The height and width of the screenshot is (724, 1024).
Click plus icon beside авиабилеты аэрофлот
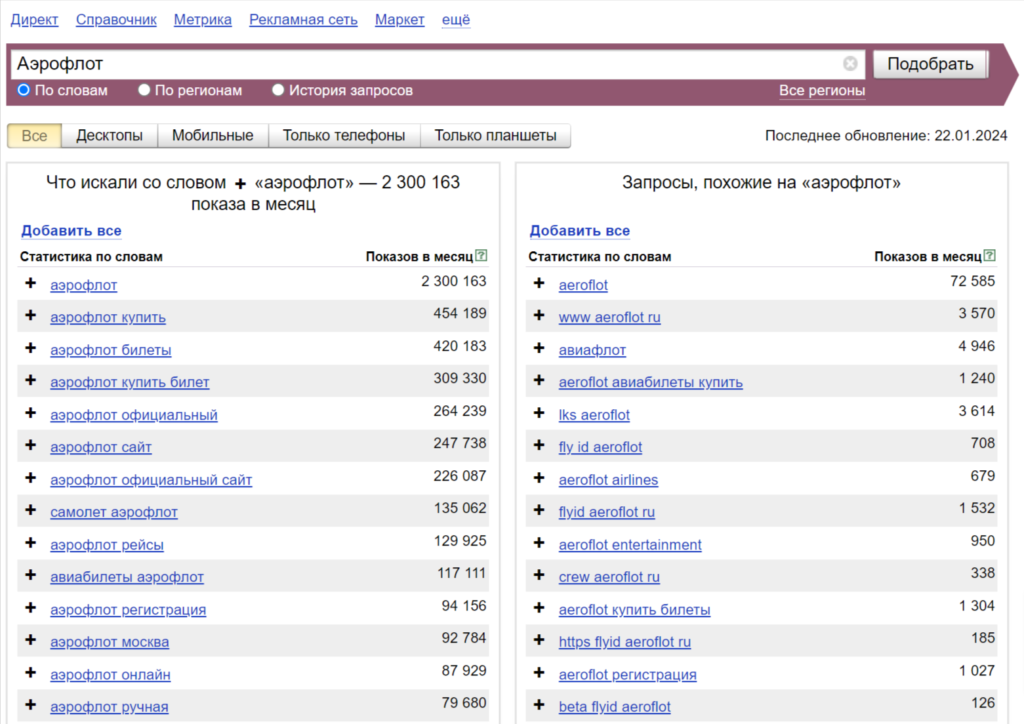31,575
